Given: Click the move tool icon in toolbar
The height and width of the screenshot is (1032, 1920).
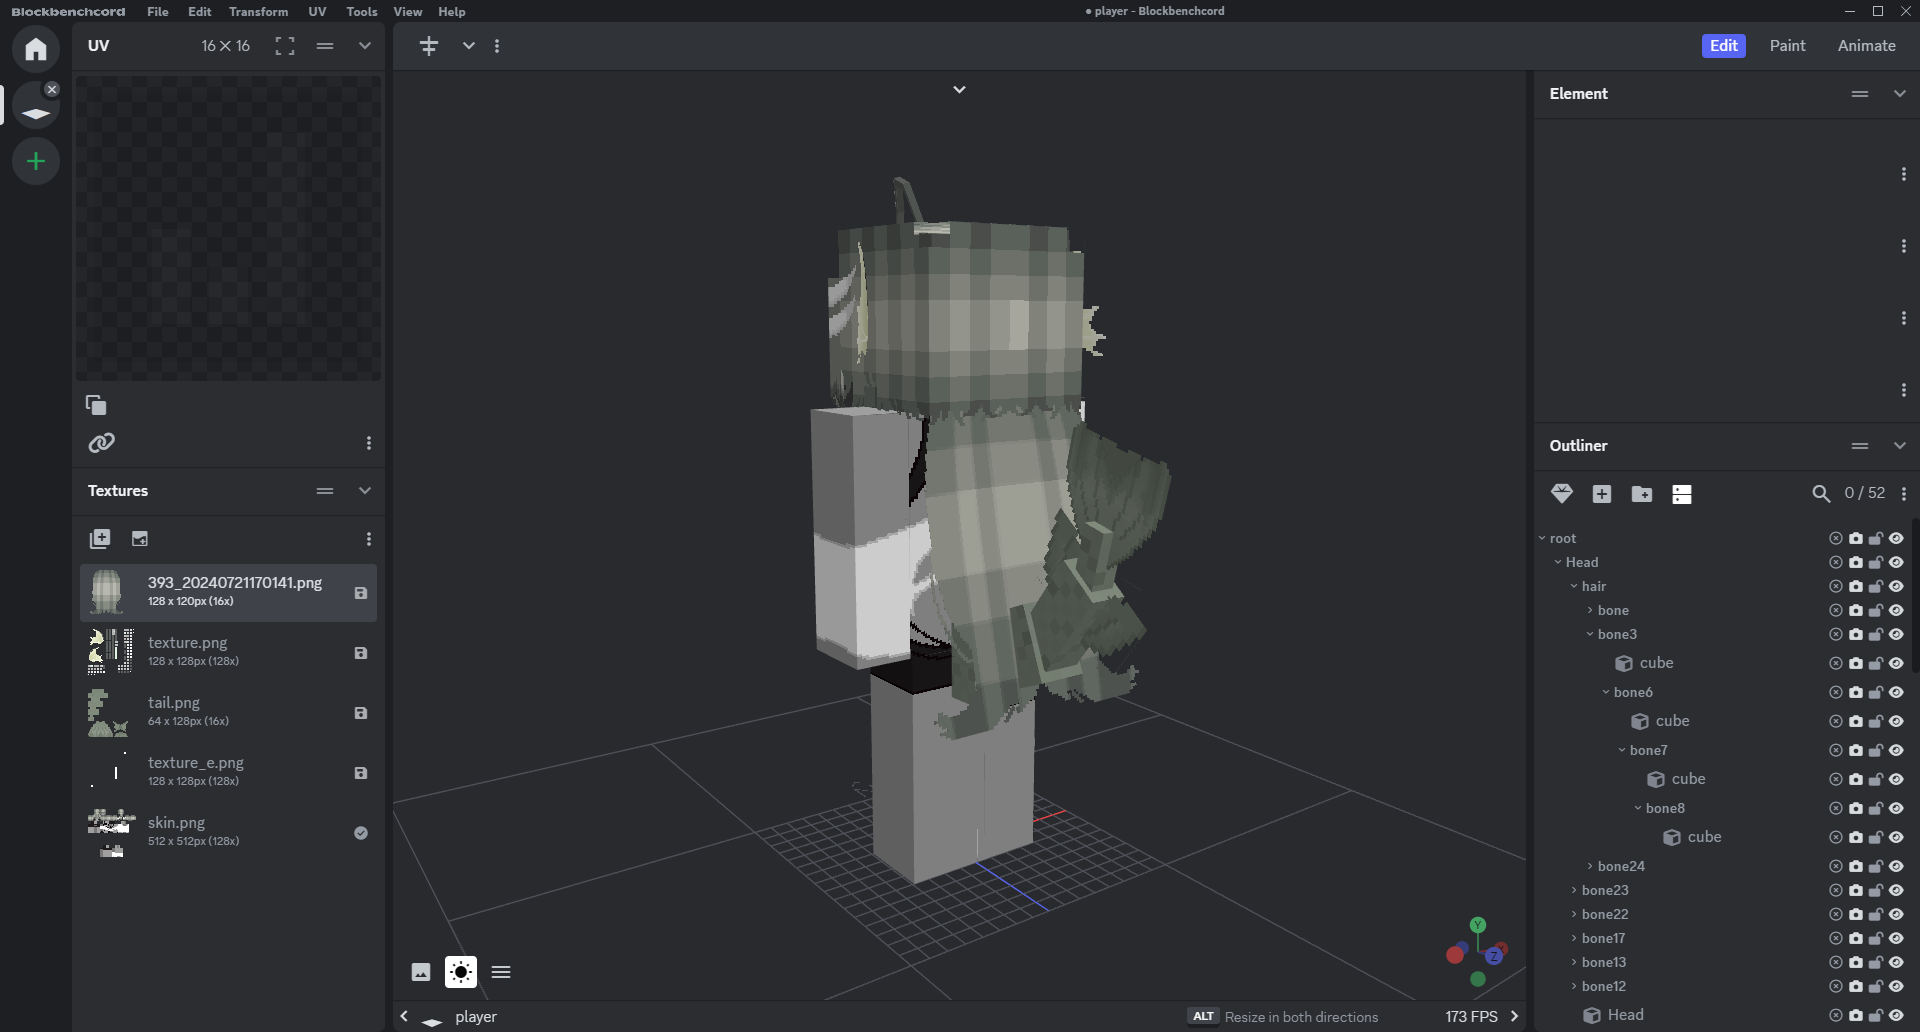Looking at the screenshot, I should (429, 46).
